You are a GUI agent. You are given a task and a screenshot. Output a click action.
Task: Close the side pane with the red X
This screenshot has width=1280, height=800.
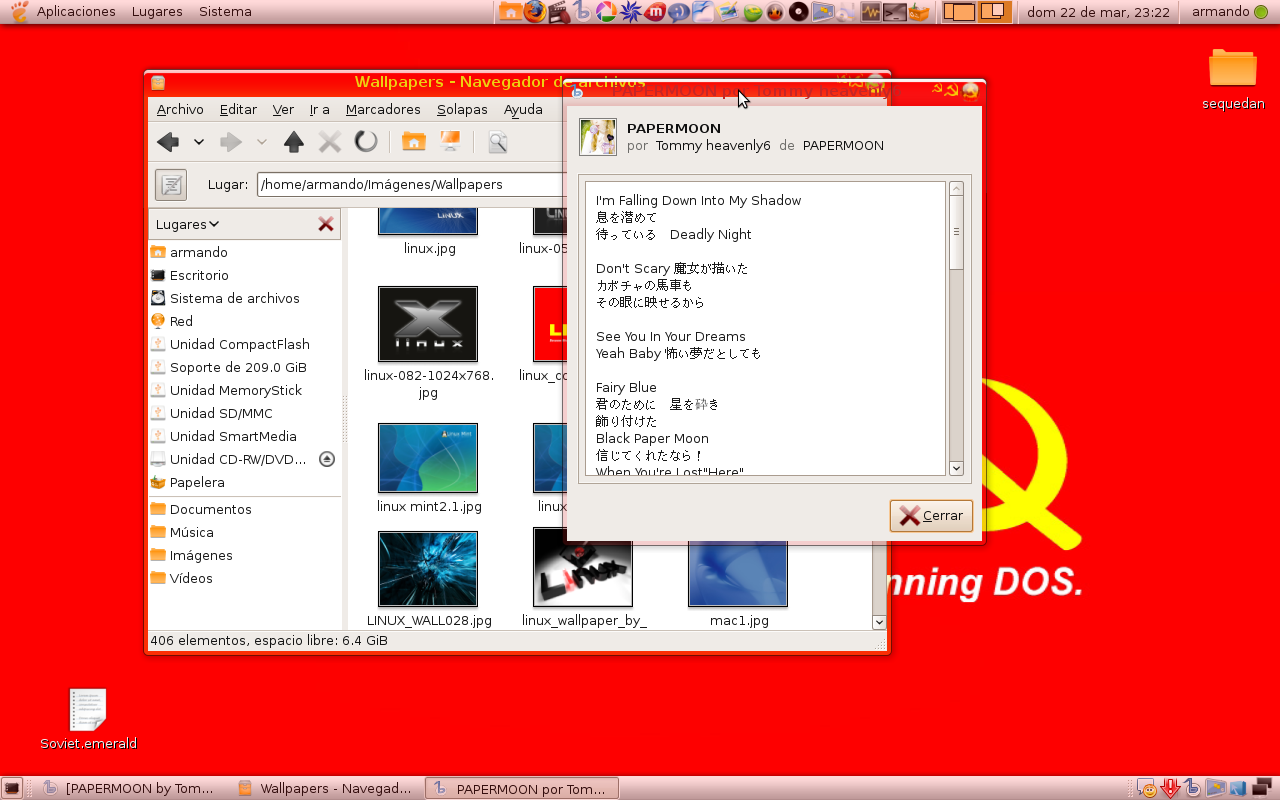pos(326,224)
